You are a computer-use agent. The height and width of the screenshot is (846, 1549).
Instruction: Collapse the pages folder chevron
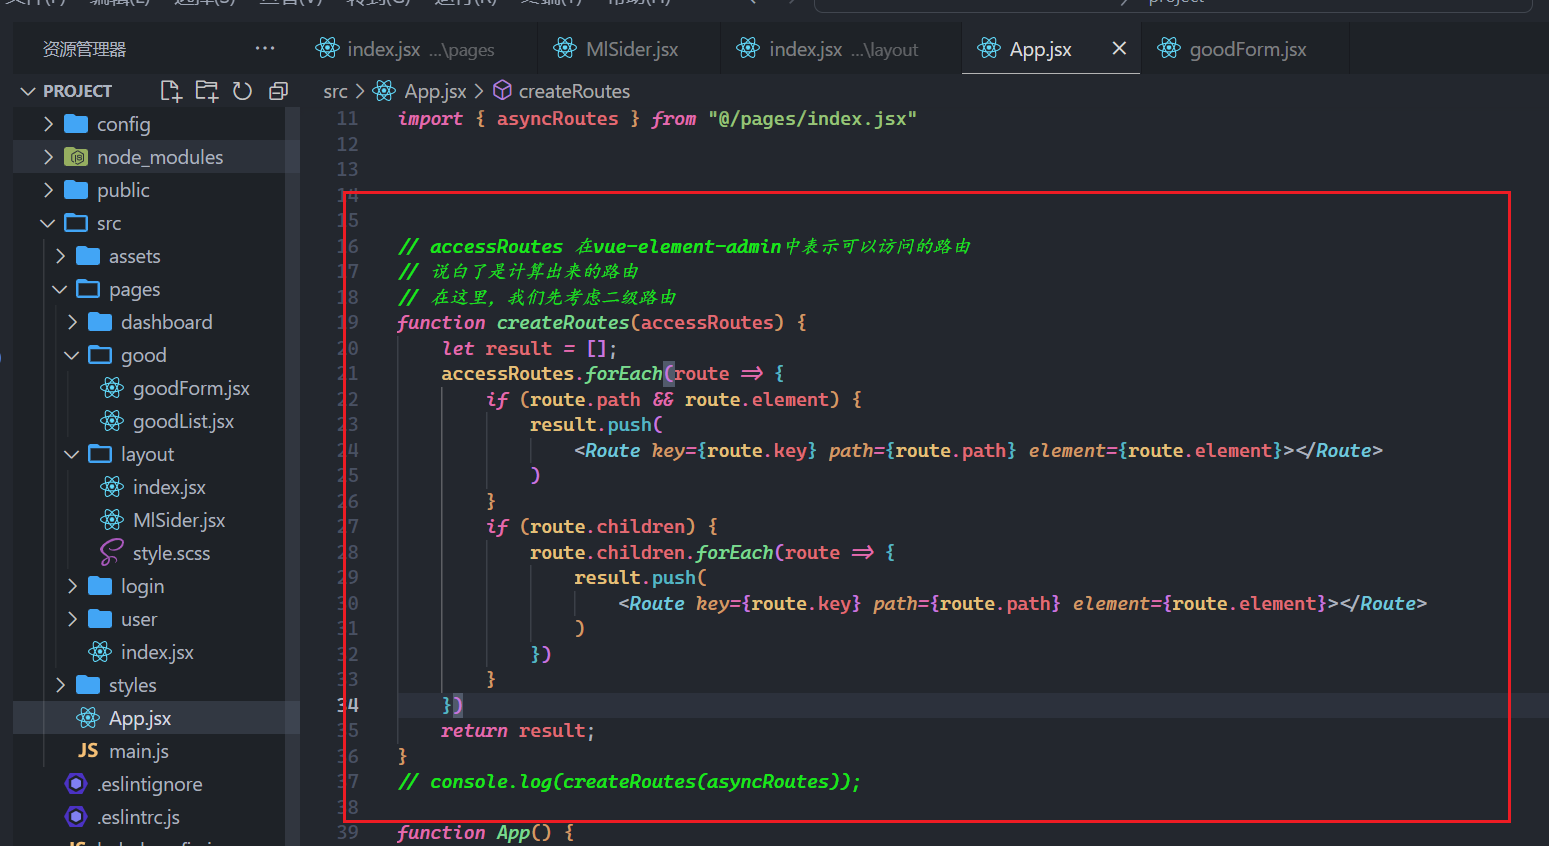(60, 289)
